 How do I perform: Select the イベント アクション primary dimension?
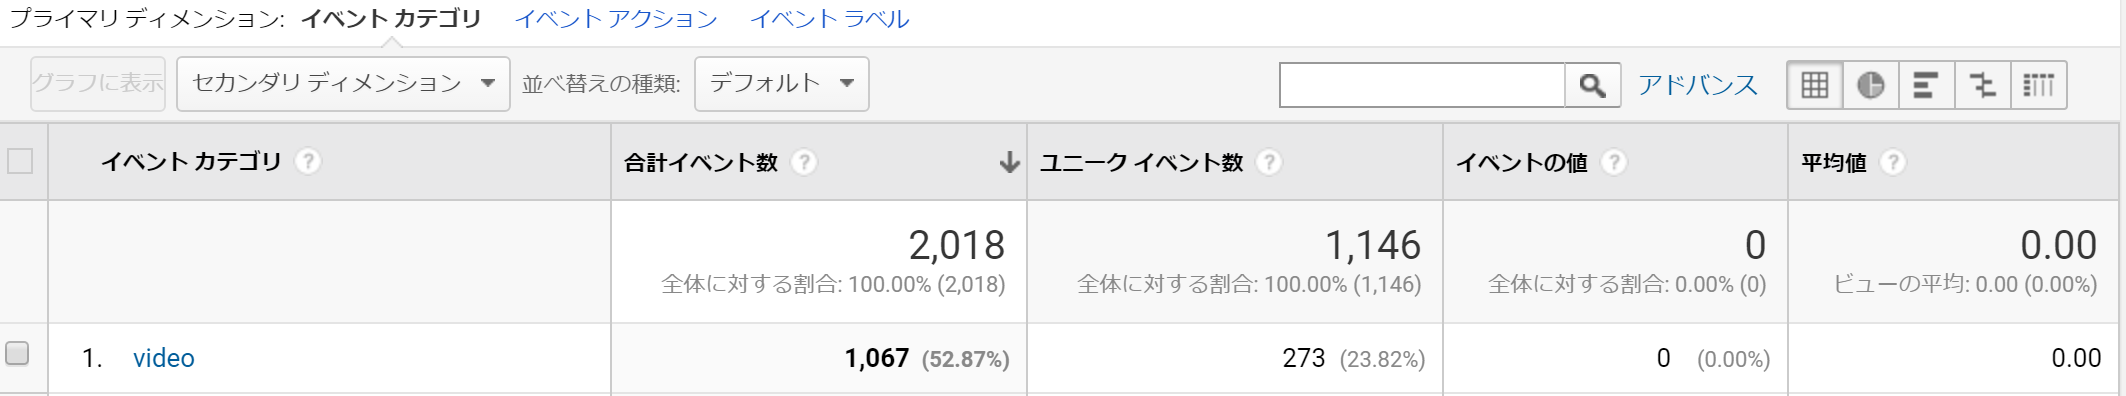point(616,19)
